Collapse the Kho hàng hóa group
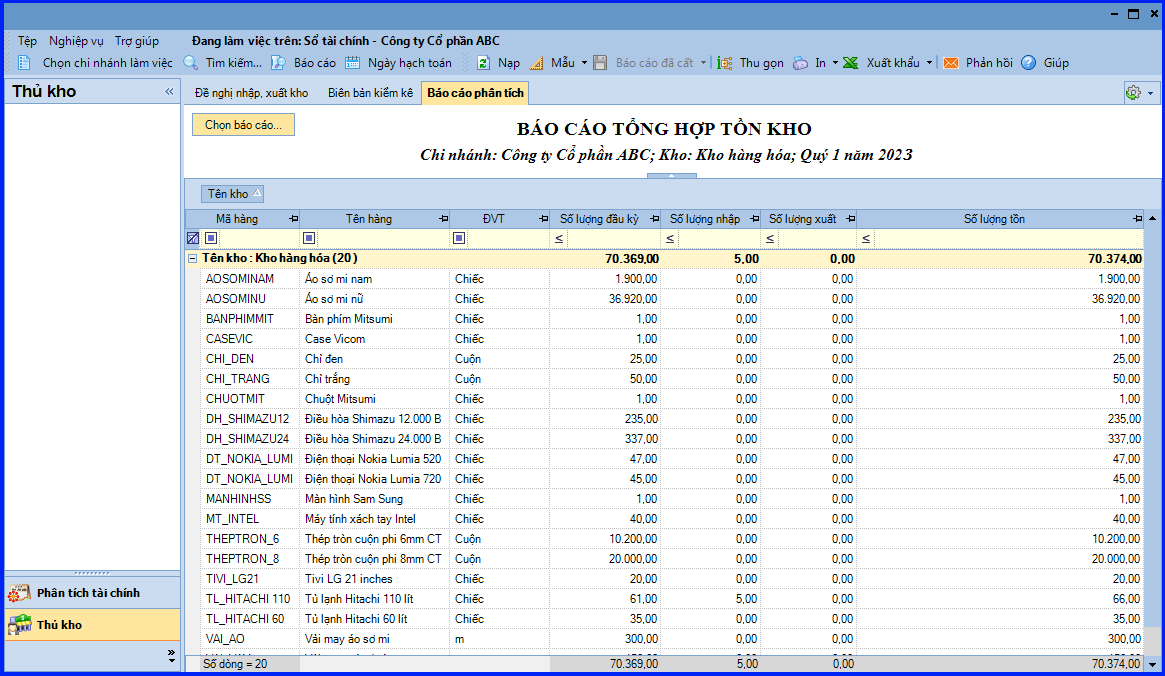The image size is (1165, 676). [x=192, y=259]
